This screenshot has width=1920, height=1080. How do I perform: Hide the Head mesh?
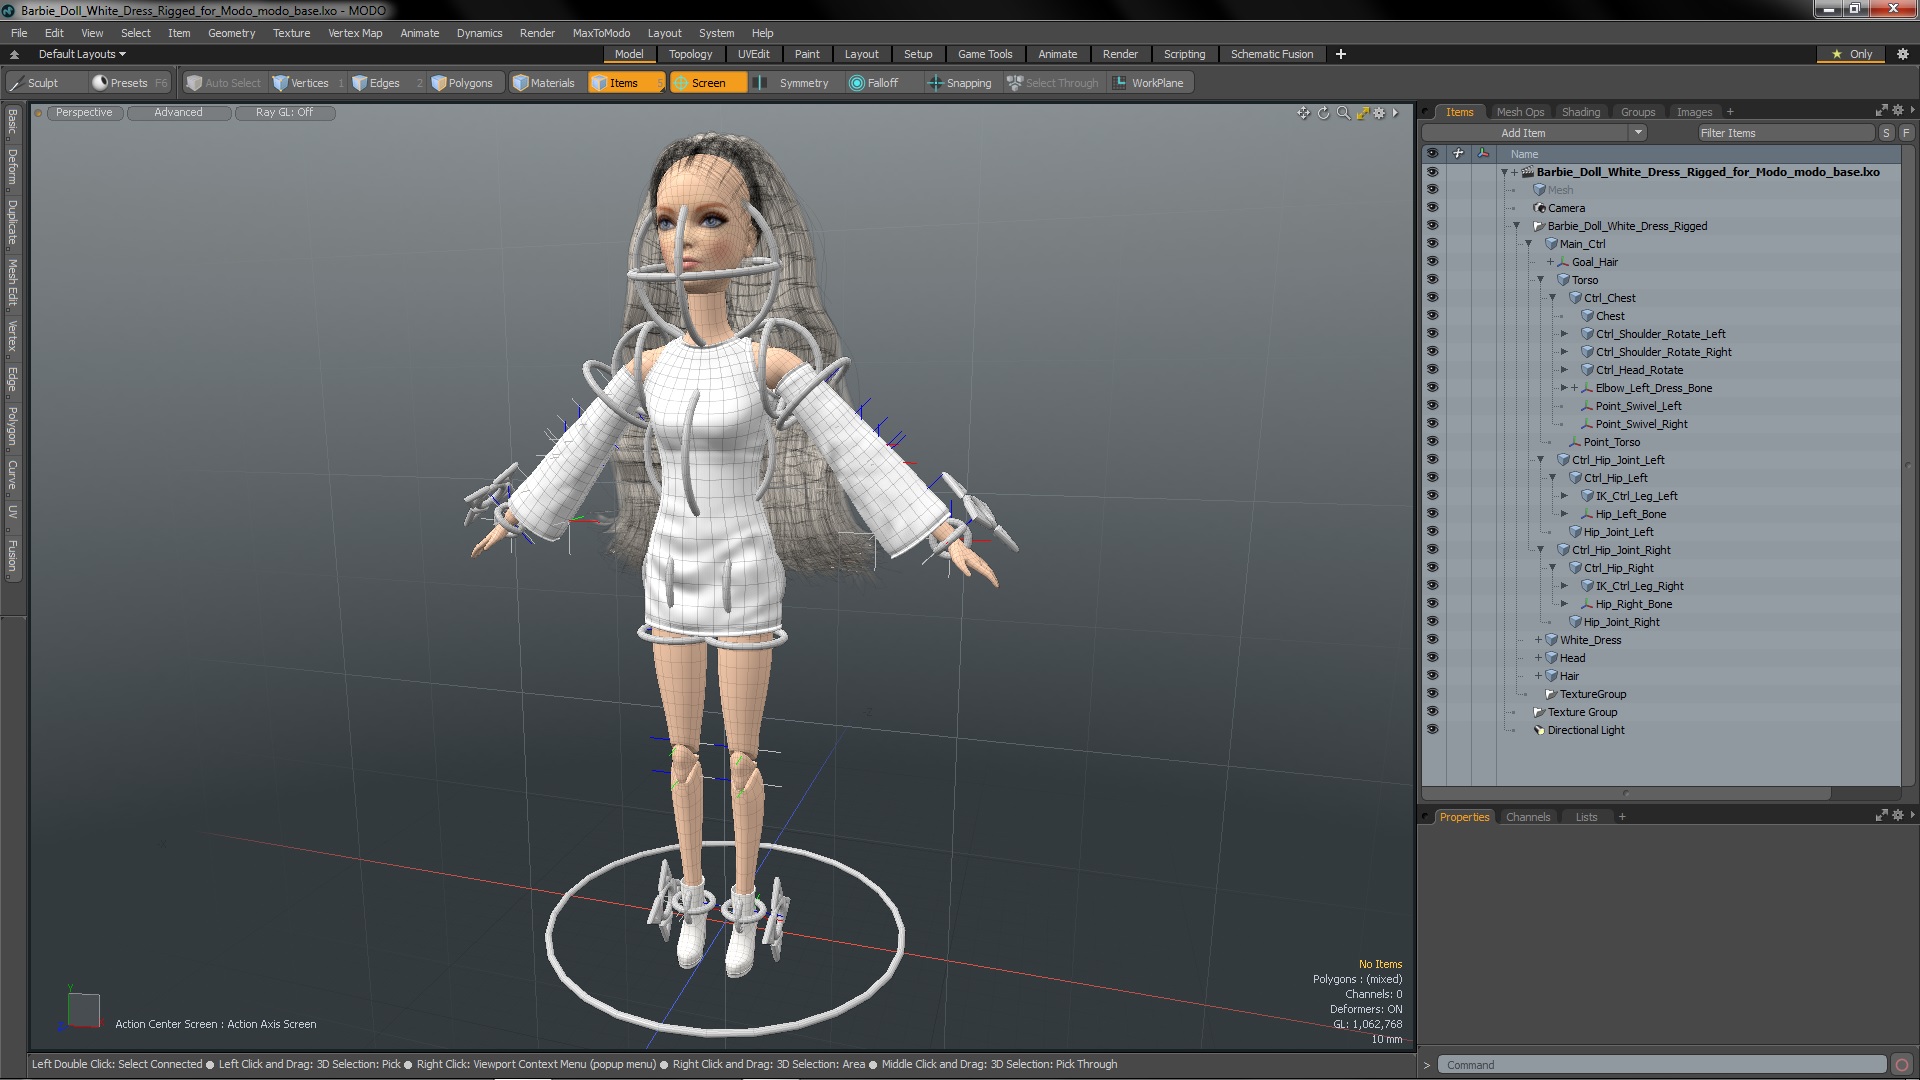(x=1432, y=658)
